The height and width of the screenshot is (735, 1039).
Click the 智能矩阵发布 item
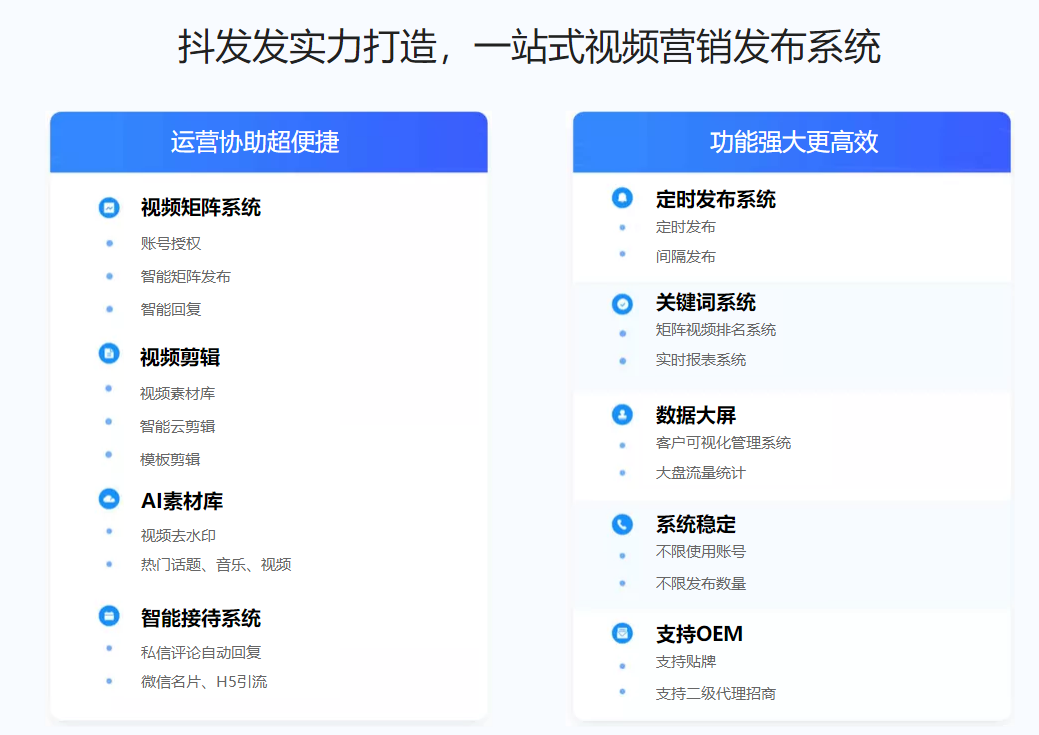(186, 277)
